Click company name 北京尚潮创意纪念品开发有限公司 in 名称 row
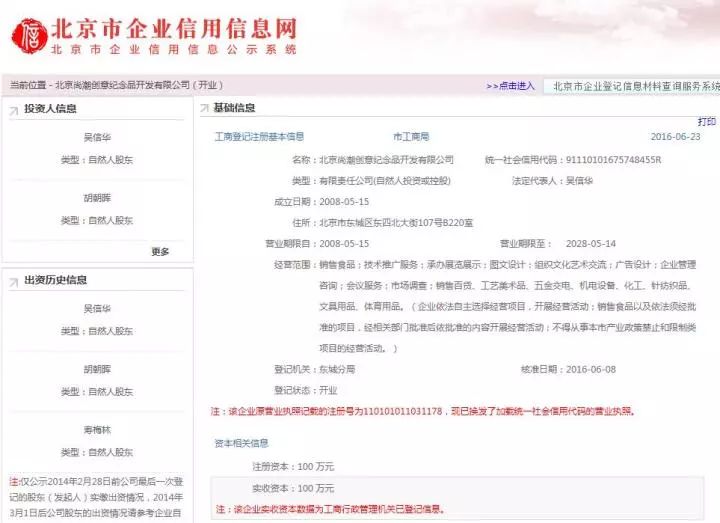Screen dimensions: 720x523 387,160
